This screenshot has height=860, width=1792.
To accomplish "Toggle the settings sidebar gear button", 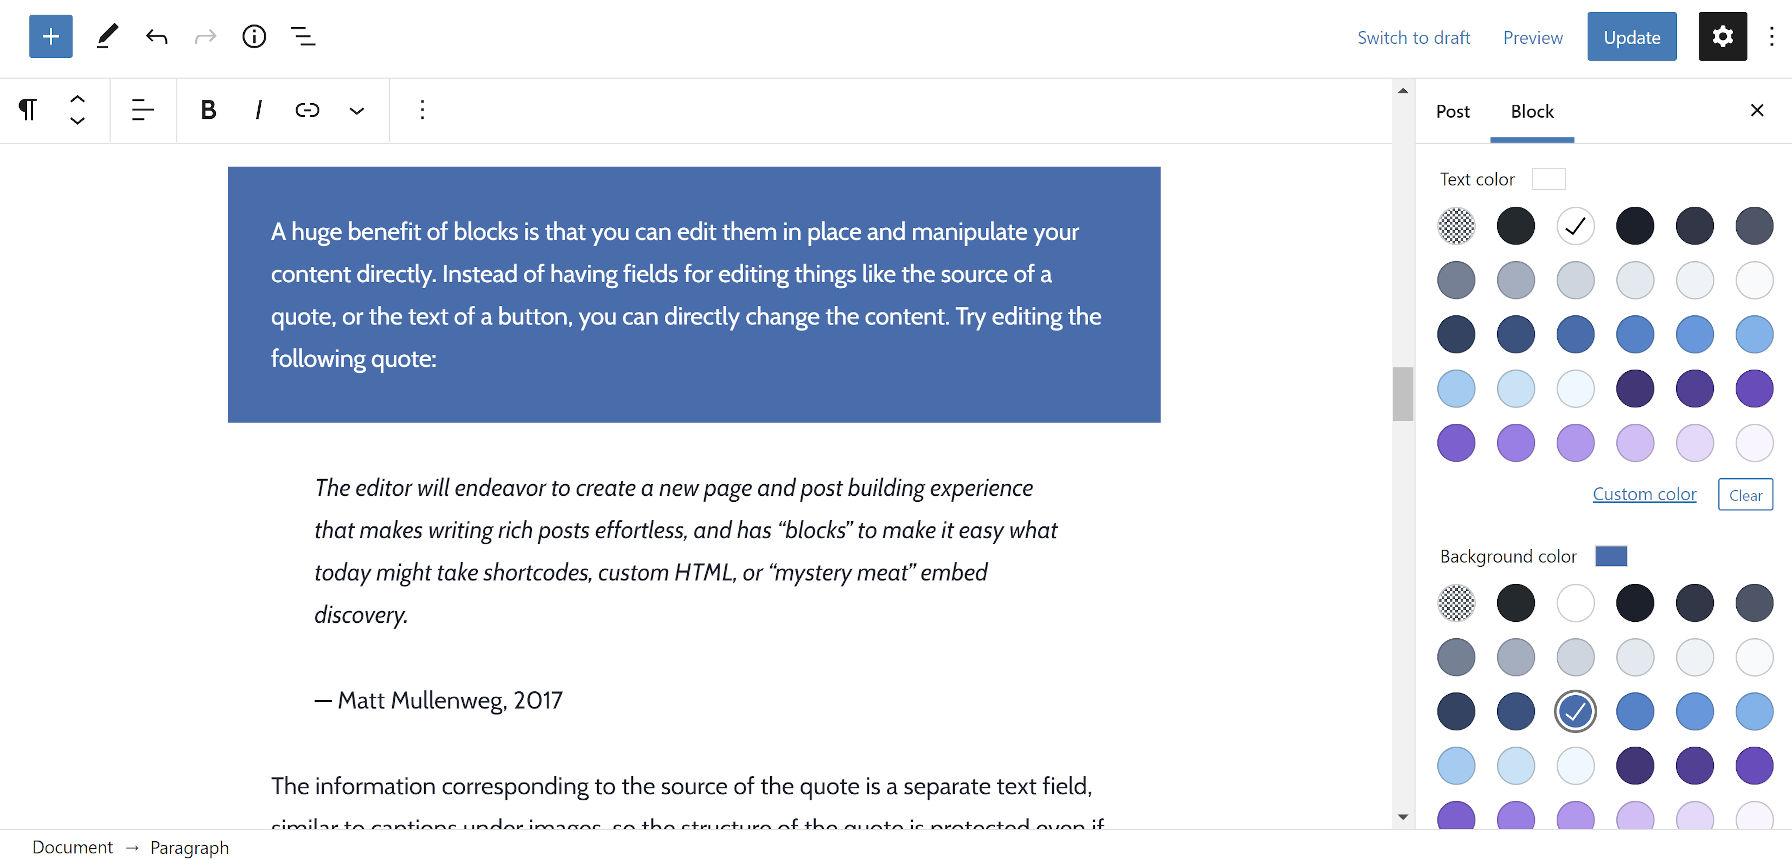I will click(1722, 37).
